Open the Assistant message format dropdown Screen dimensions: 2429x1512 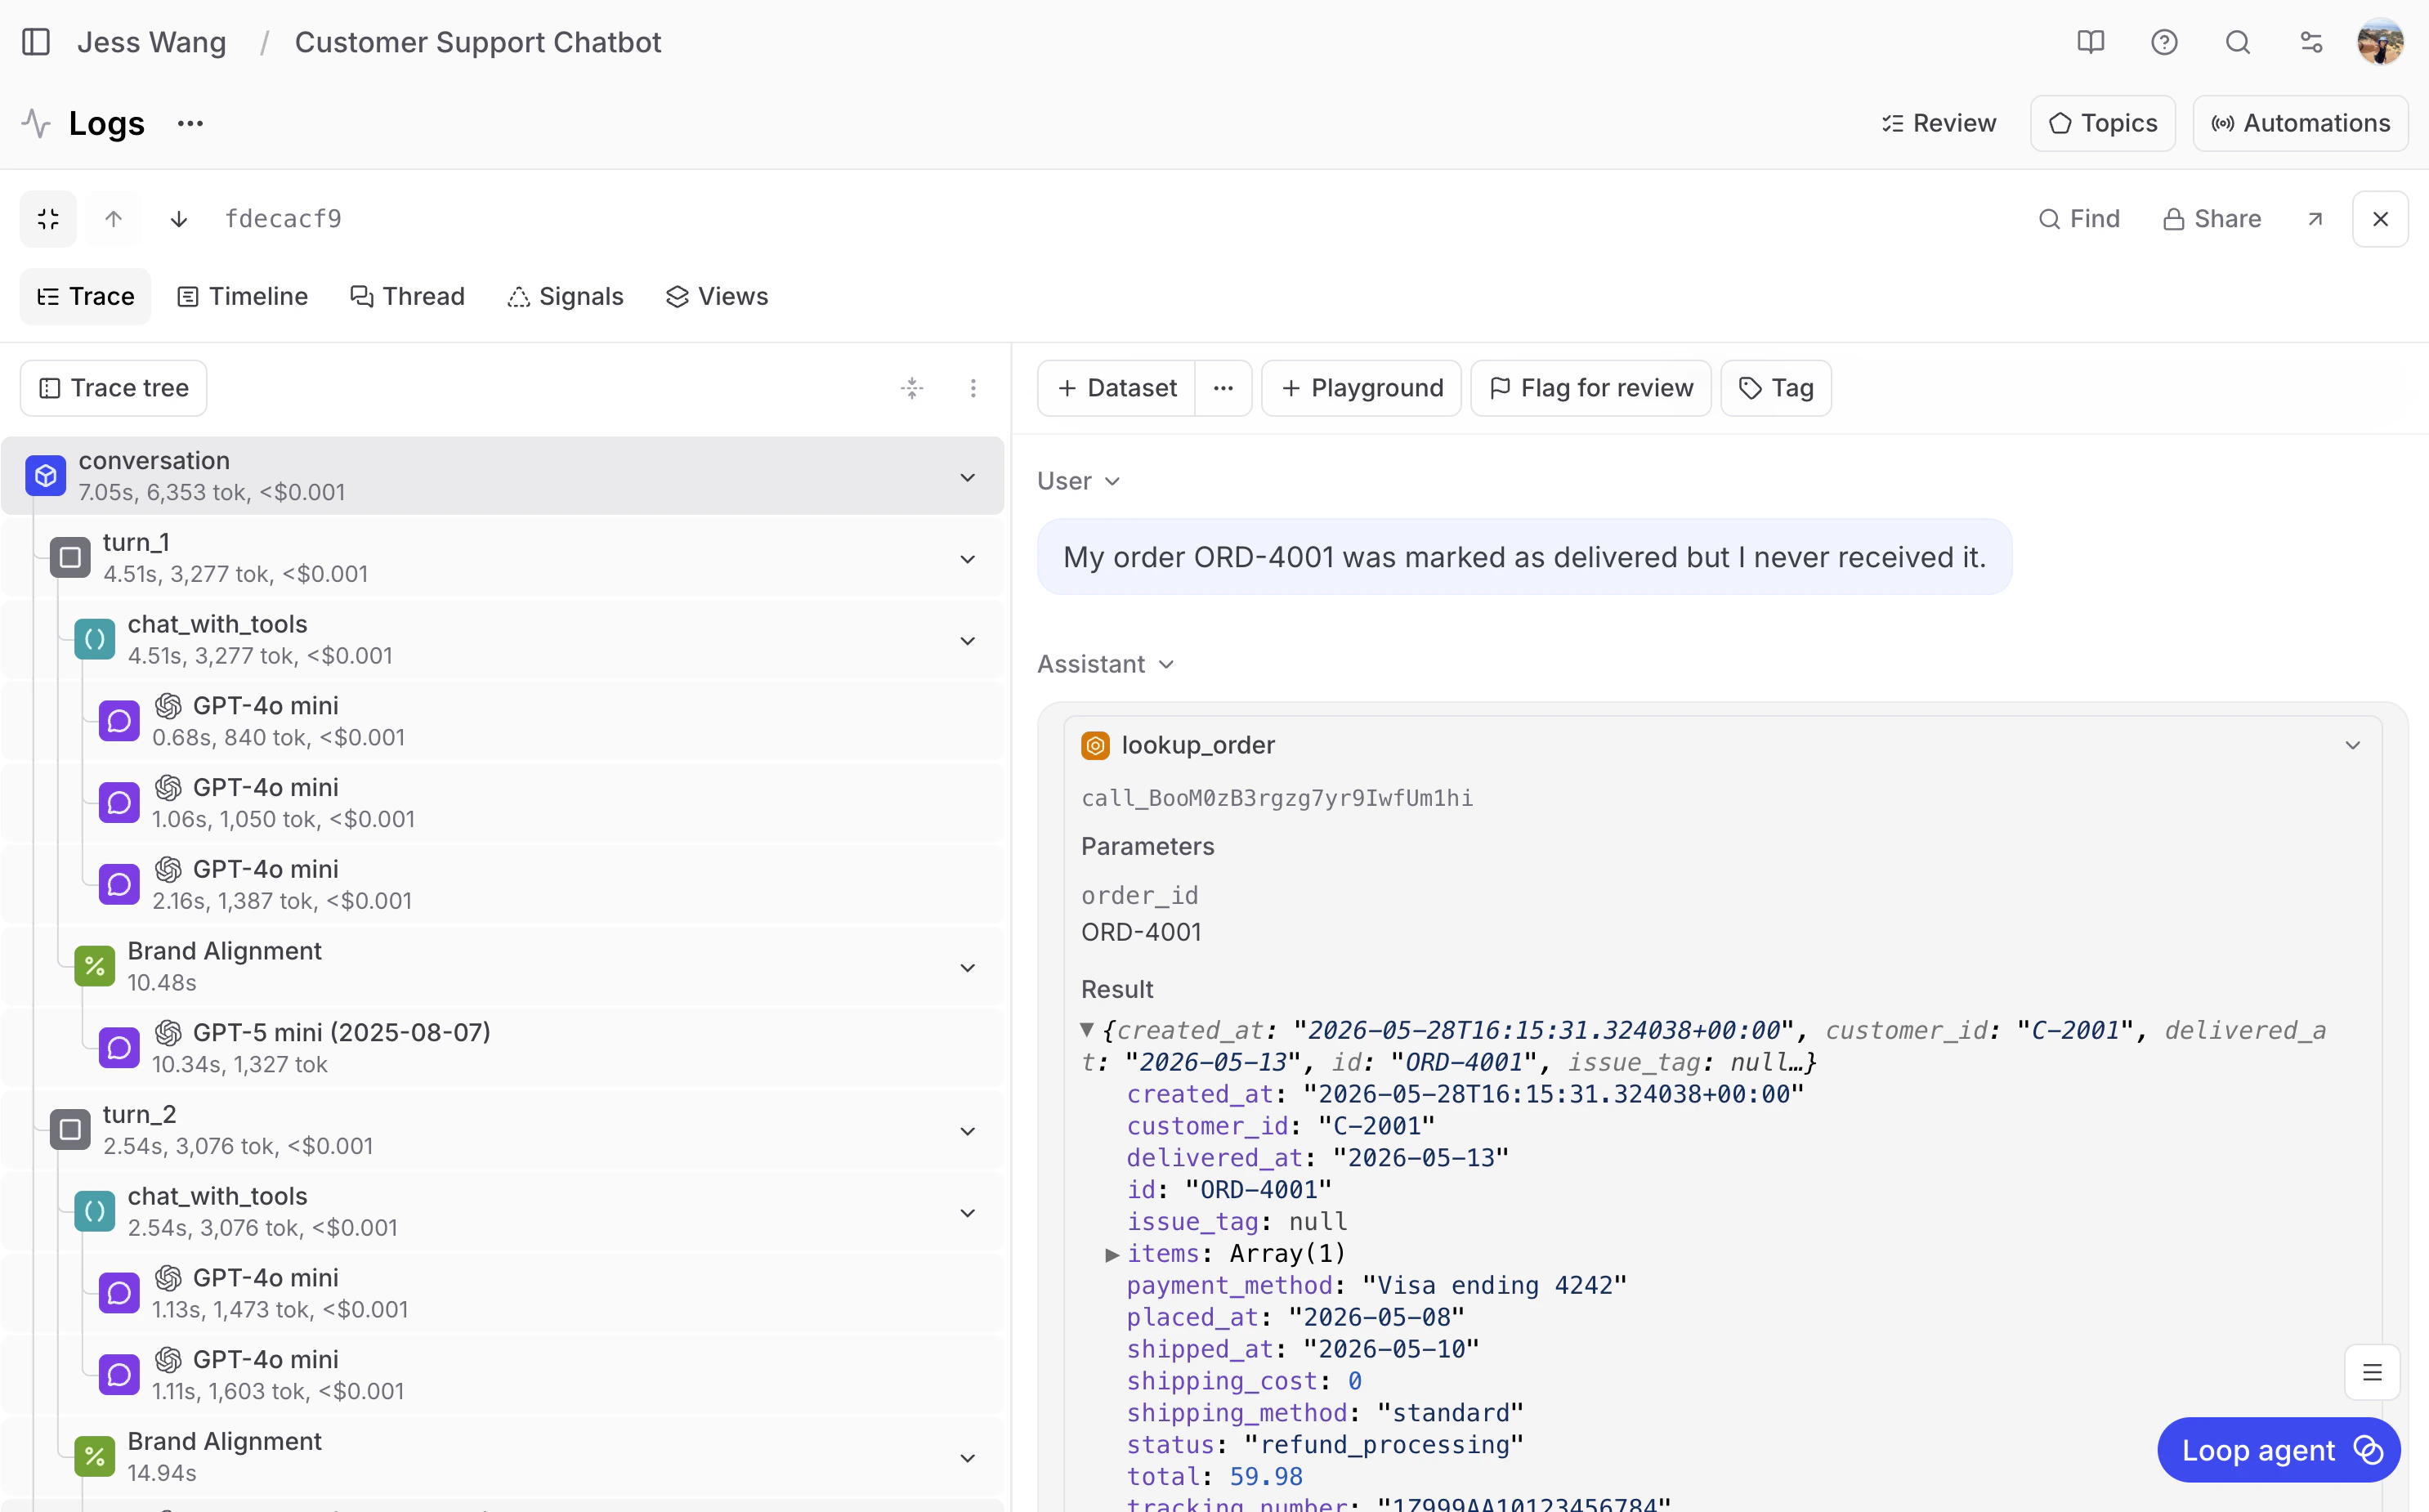pos(1105,664)
